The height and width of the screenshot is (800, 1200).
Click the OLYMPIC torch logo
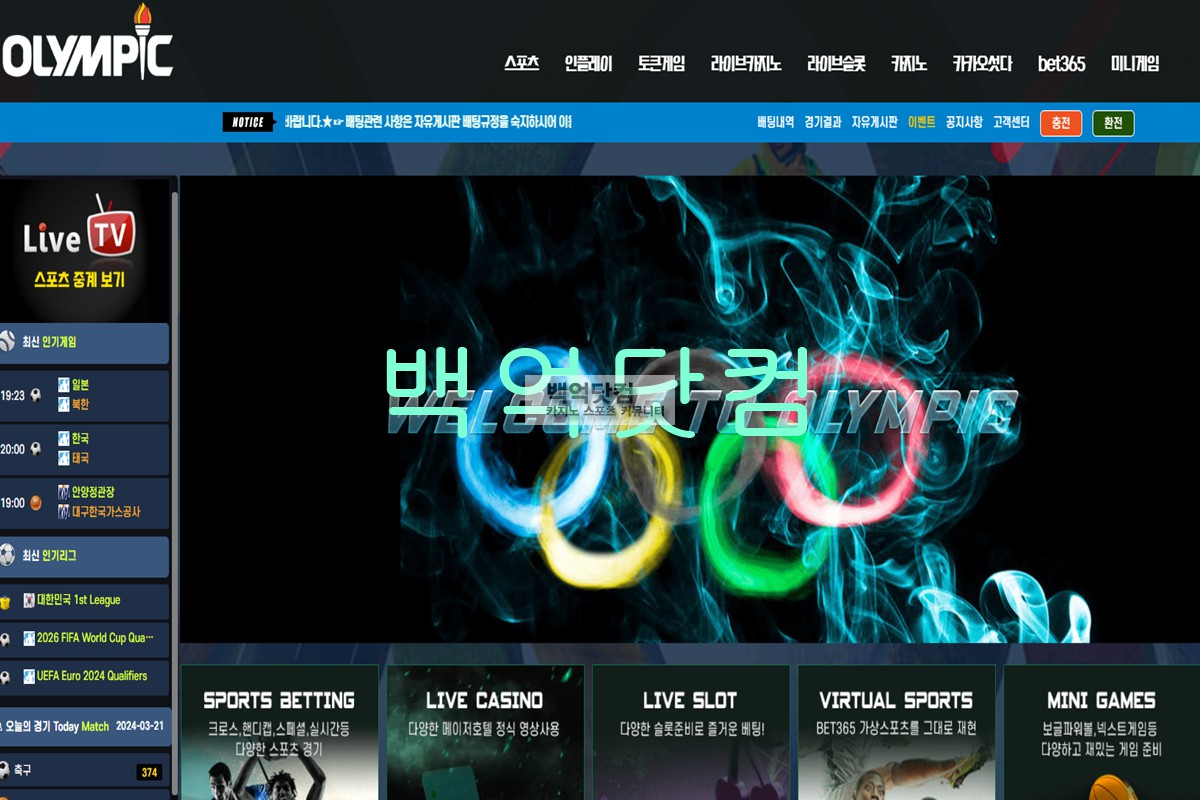[x=88, y=45]
